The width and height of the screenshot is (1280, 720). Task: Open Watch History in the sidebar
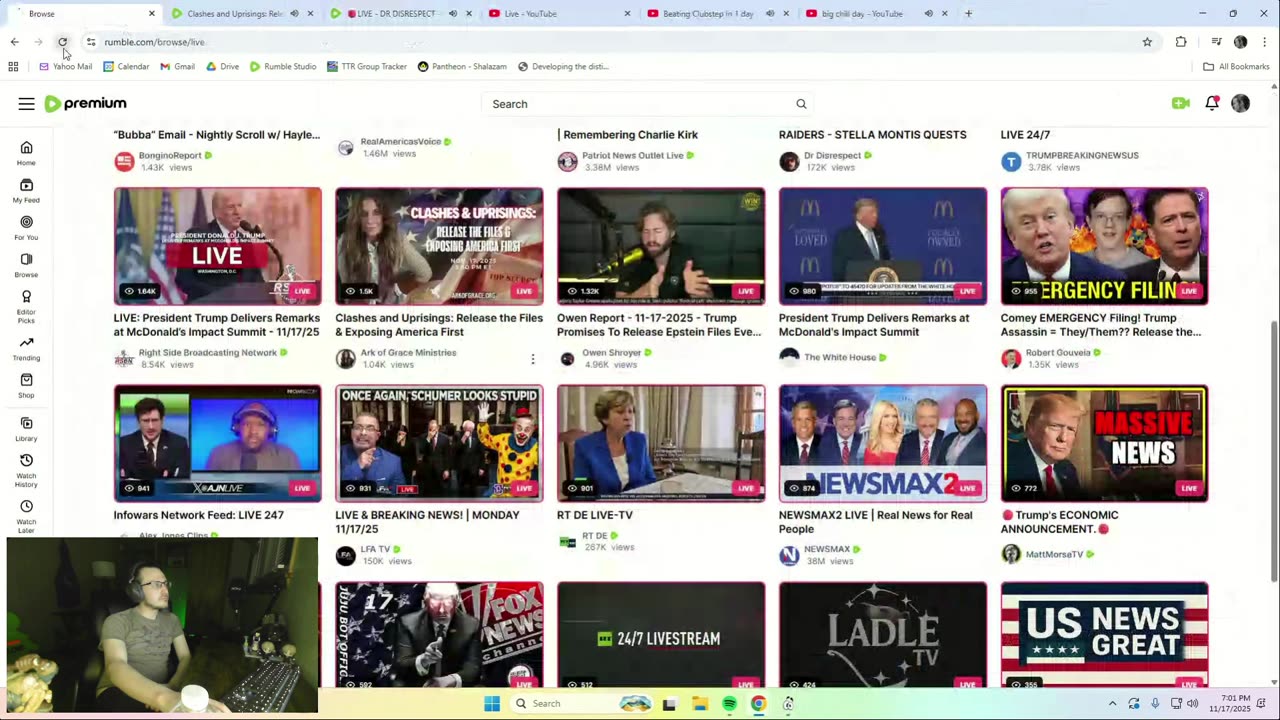[x=26, y=470]
